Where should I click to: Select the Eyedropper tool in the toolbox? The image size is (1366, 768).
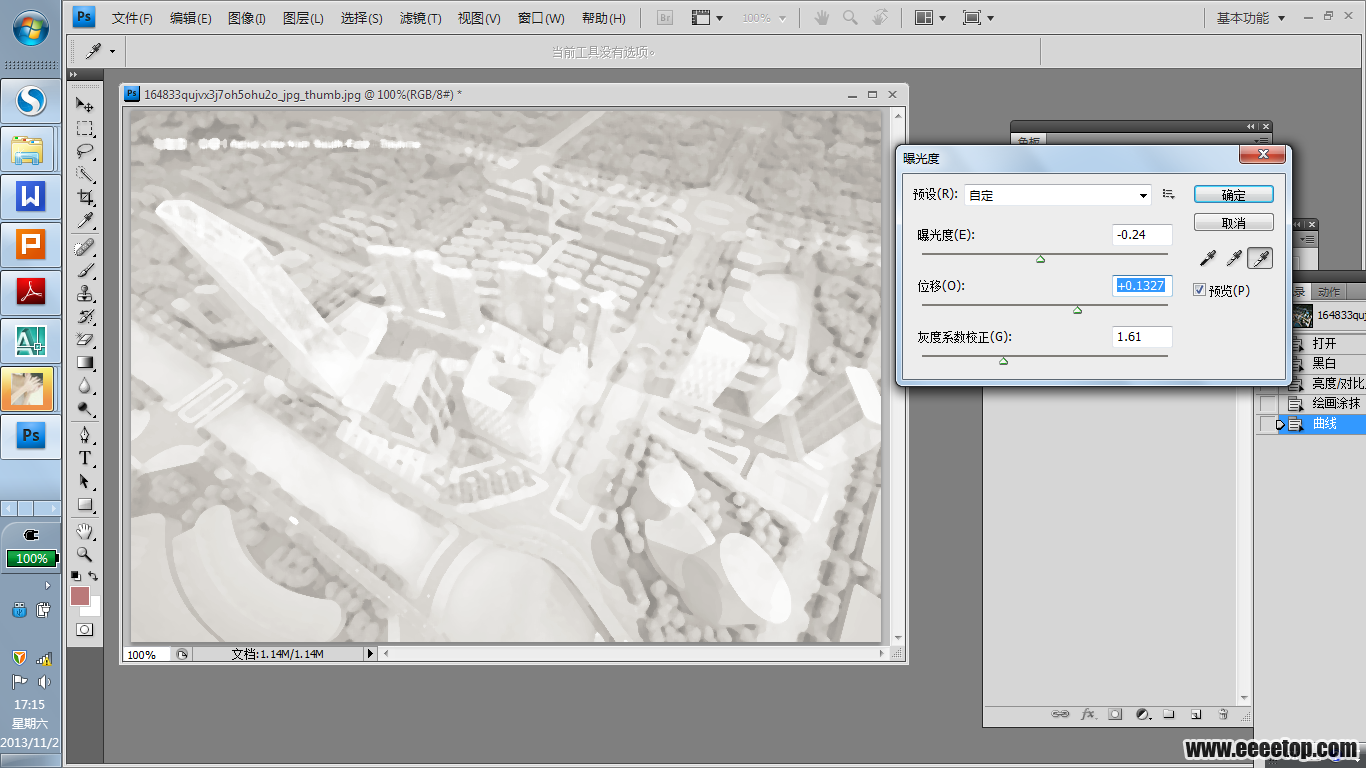click(85, 220)
